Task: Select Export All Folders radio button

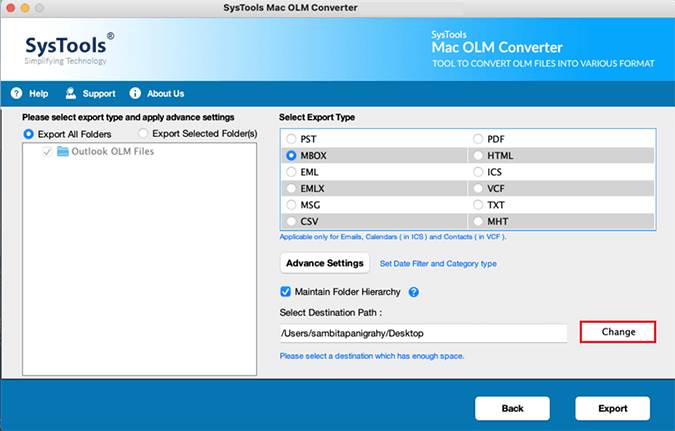Action: (28, 134)
